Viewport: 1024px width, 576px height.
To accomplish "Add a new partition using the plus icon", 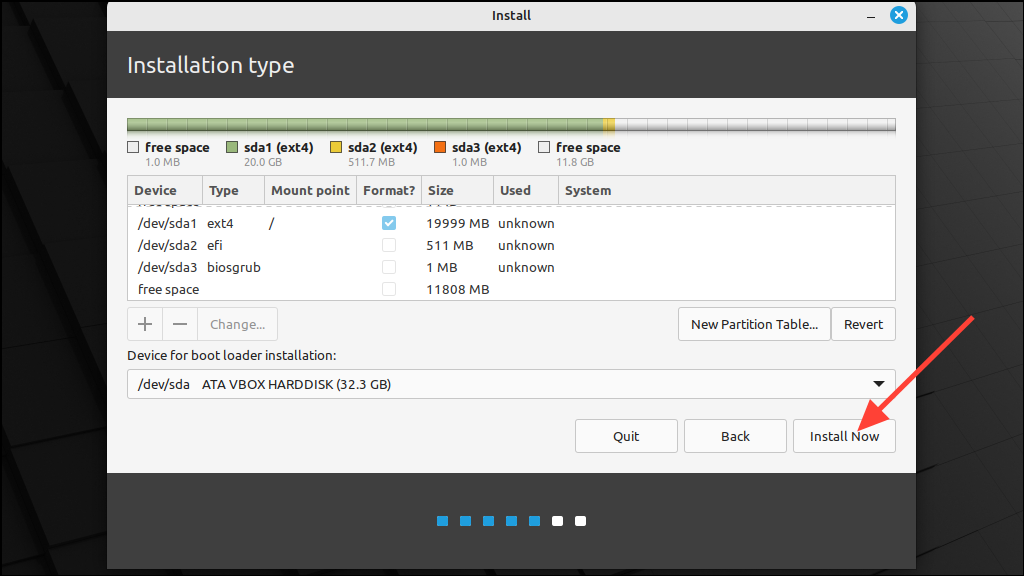I will pyautogui.click(x=144, y=323).
